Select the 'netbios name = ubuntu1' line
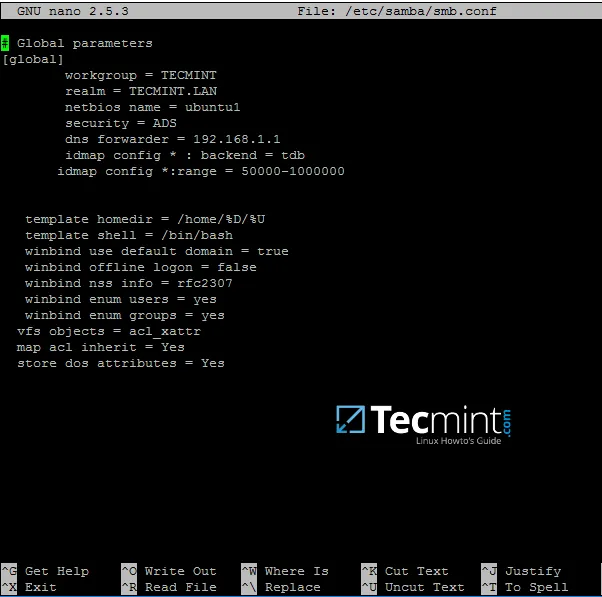This screenshot has height=597, width=602. pos(152,107)
